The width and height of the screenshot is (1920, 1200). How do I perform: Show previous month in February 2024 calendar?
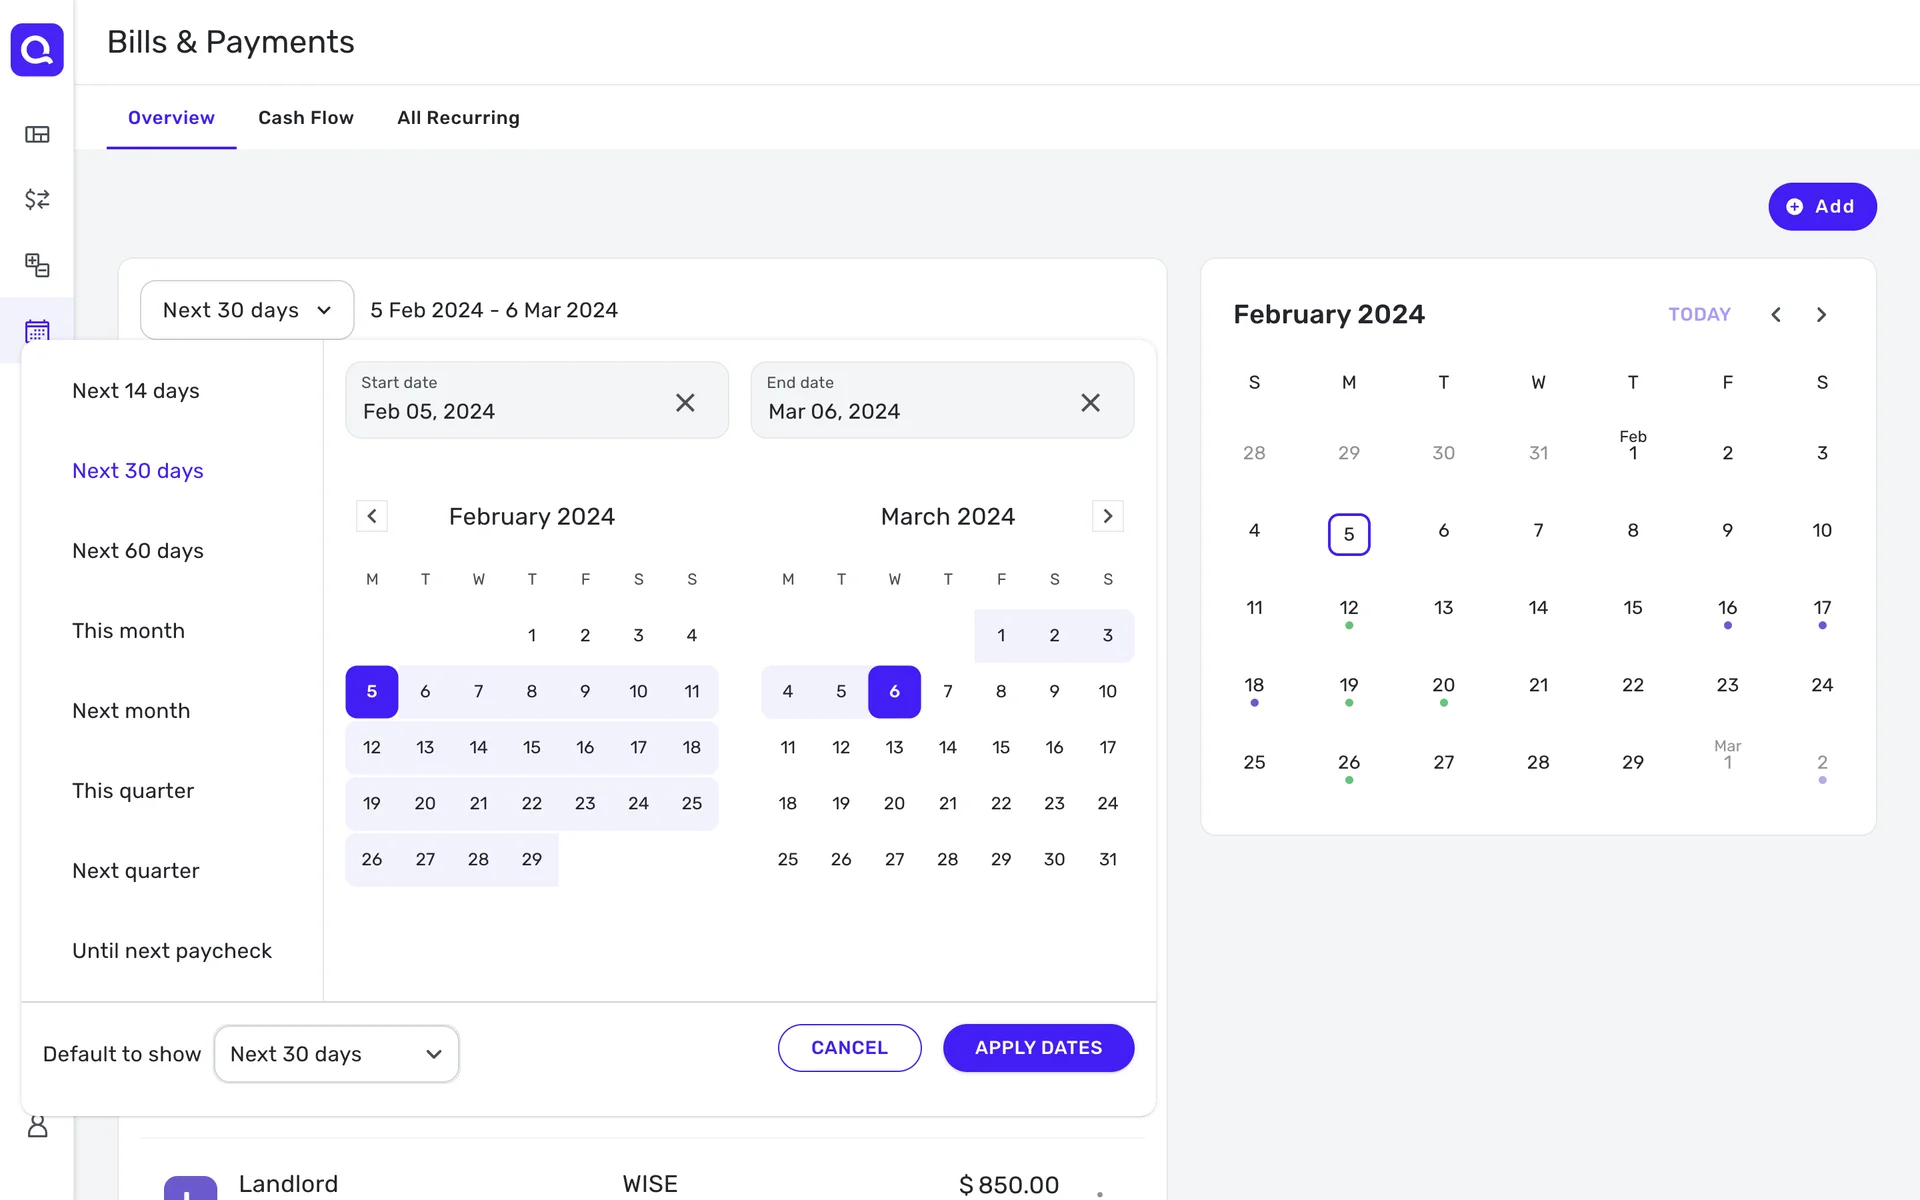[x=1776, y=315]
